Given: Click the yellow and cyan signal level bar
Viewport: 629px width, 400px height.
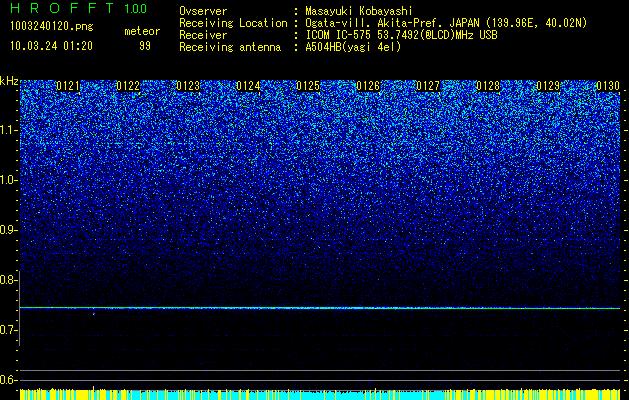Looking at the screenshot, I should click(x=320, y=394).
